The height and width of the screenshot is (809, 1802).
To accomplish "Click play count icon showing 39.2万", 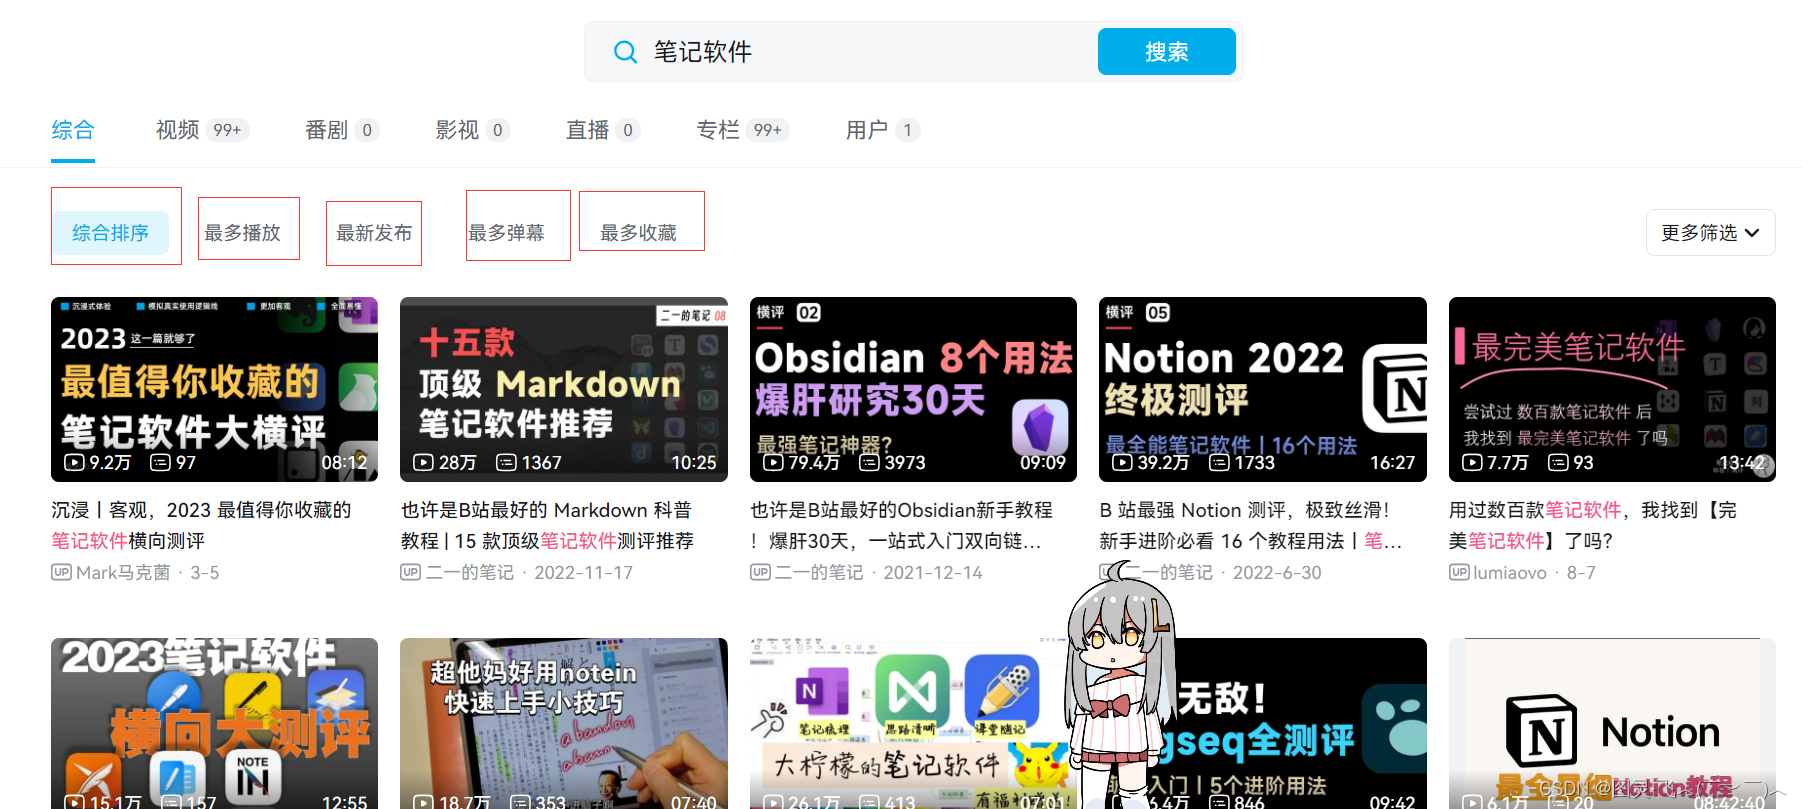I will pyautogui.click(x=1122, y=462).
